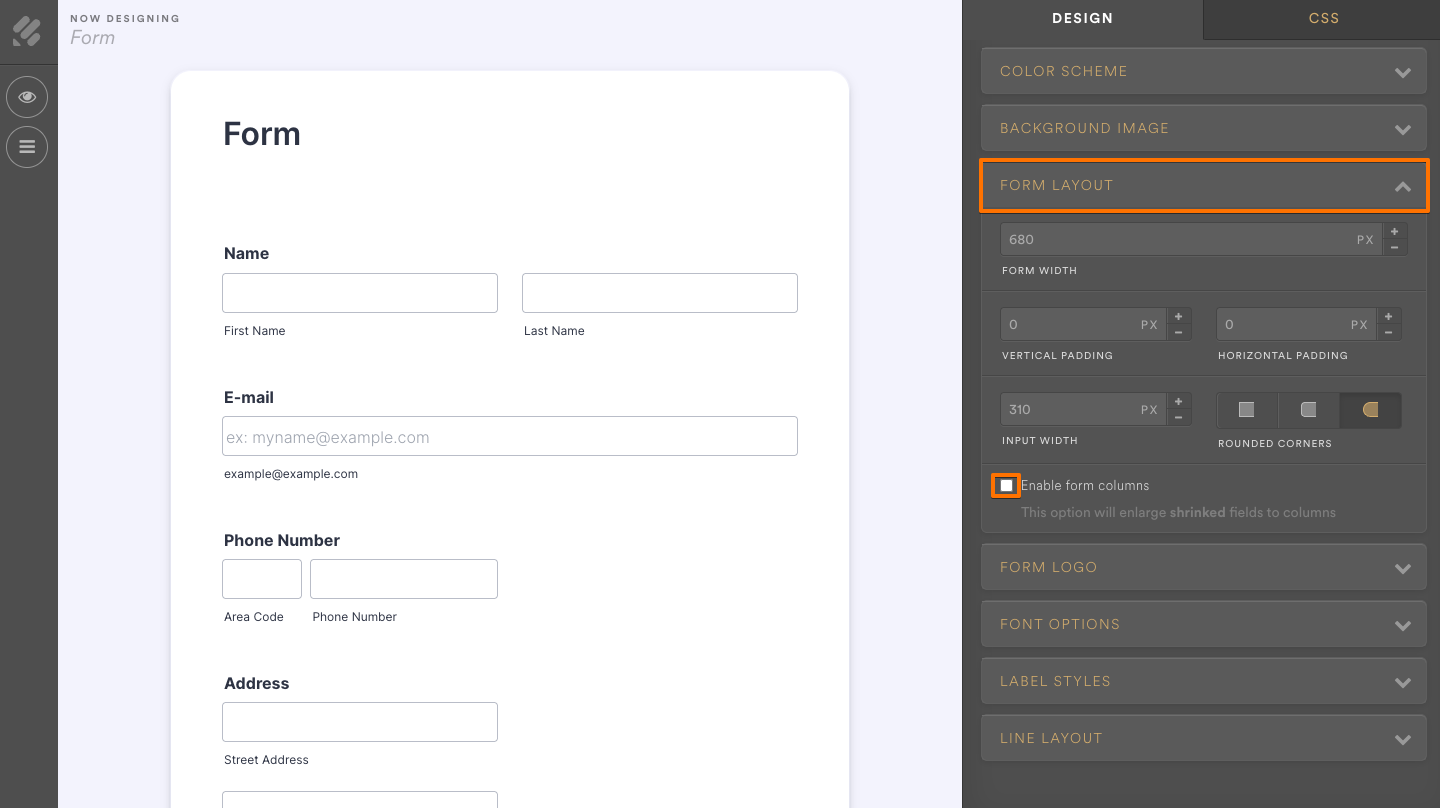Viewport: 1440px width, 808px height.
Task: Increase vertical padding with plus button
Action: 1178,317
